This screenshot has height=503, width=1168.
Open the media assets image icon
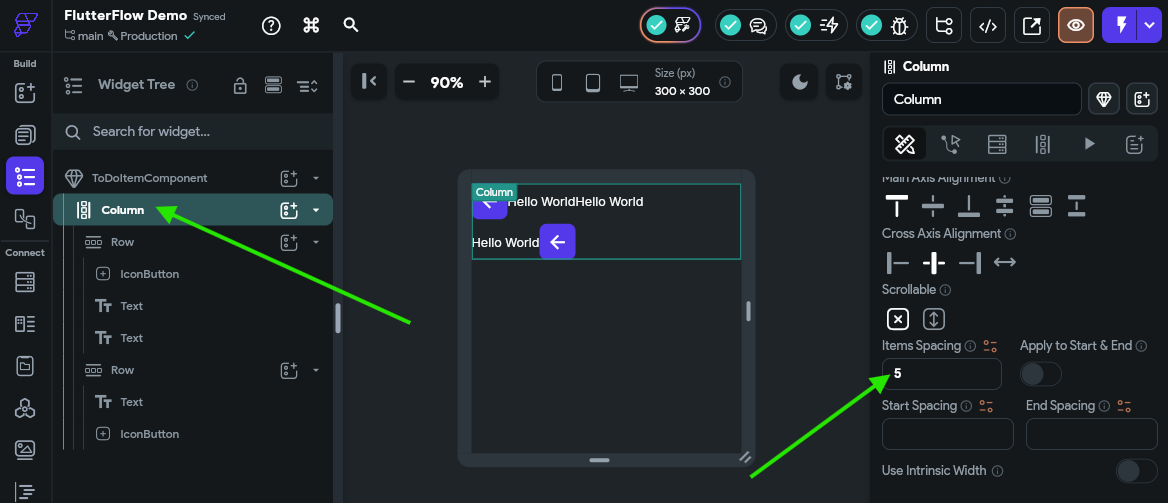25,449
